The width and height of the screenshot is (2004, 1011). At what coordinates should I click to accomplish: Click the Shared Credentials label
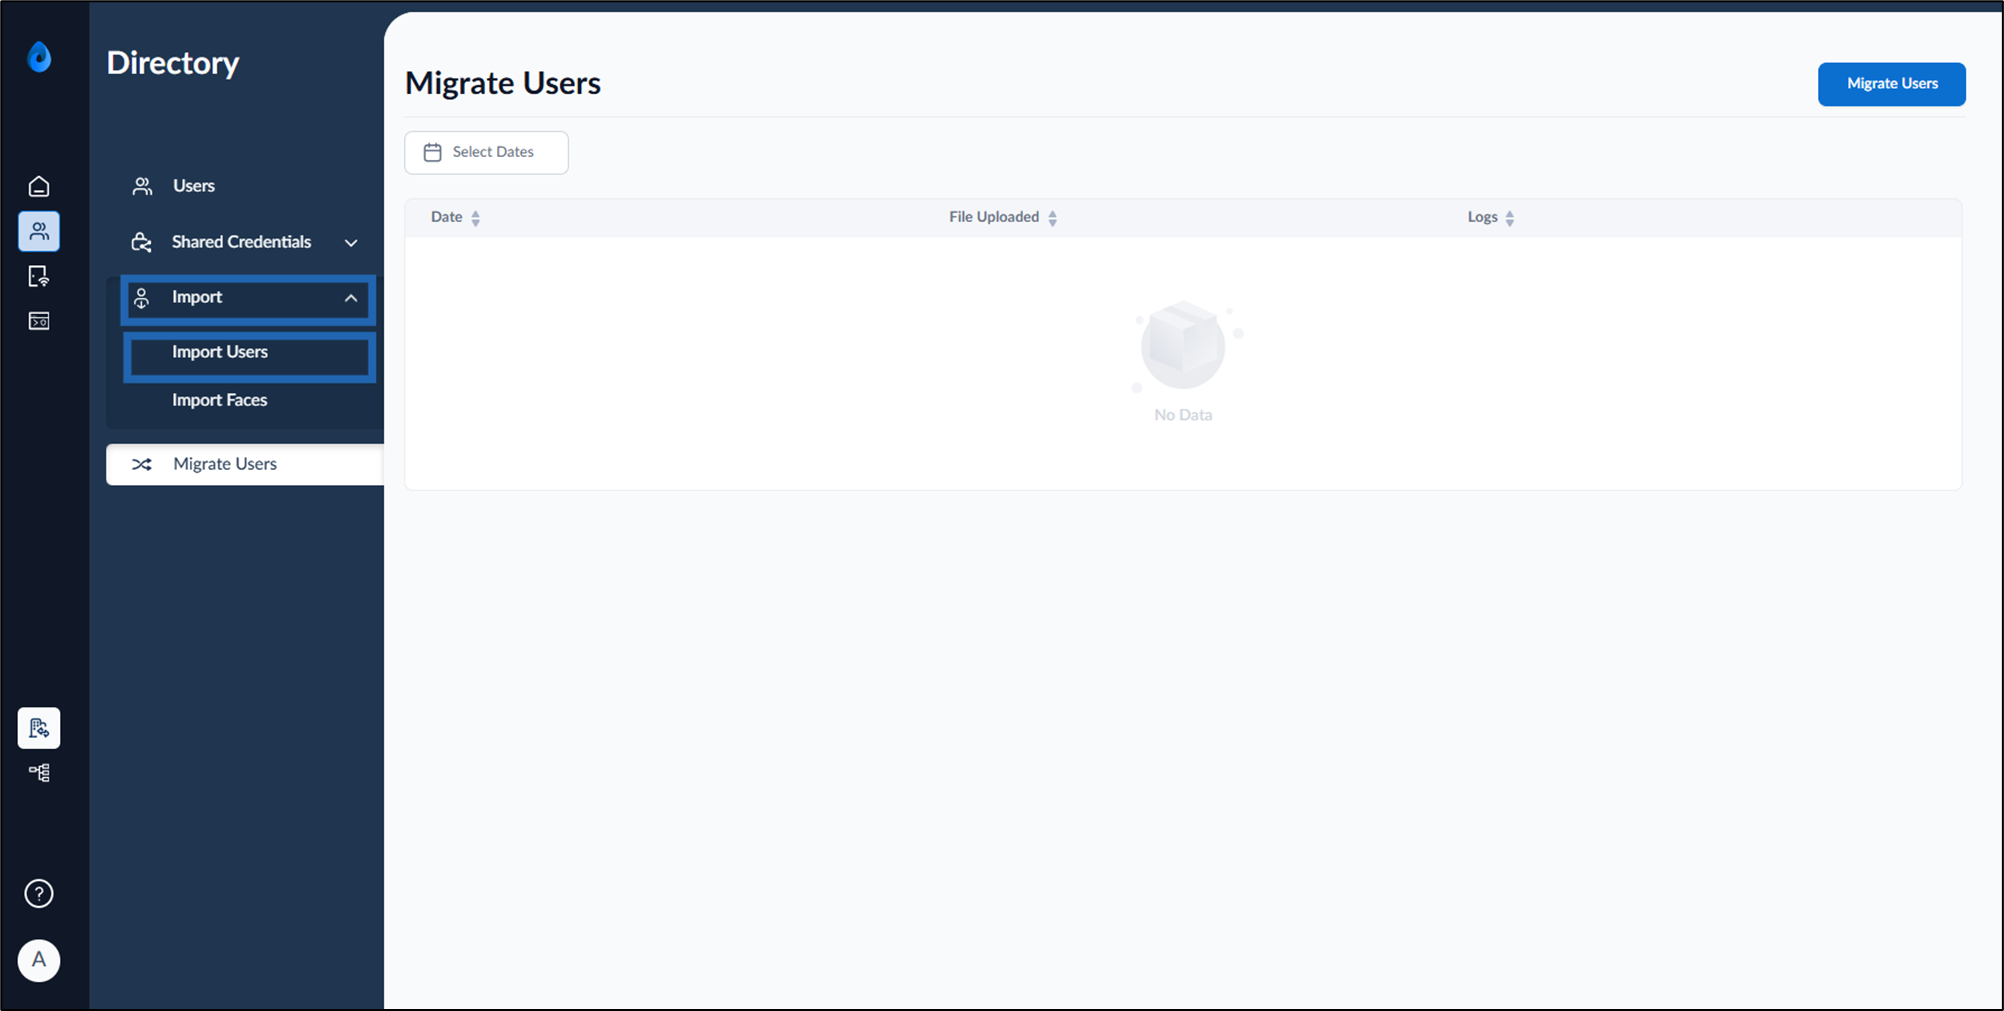[x=241, y=242]
